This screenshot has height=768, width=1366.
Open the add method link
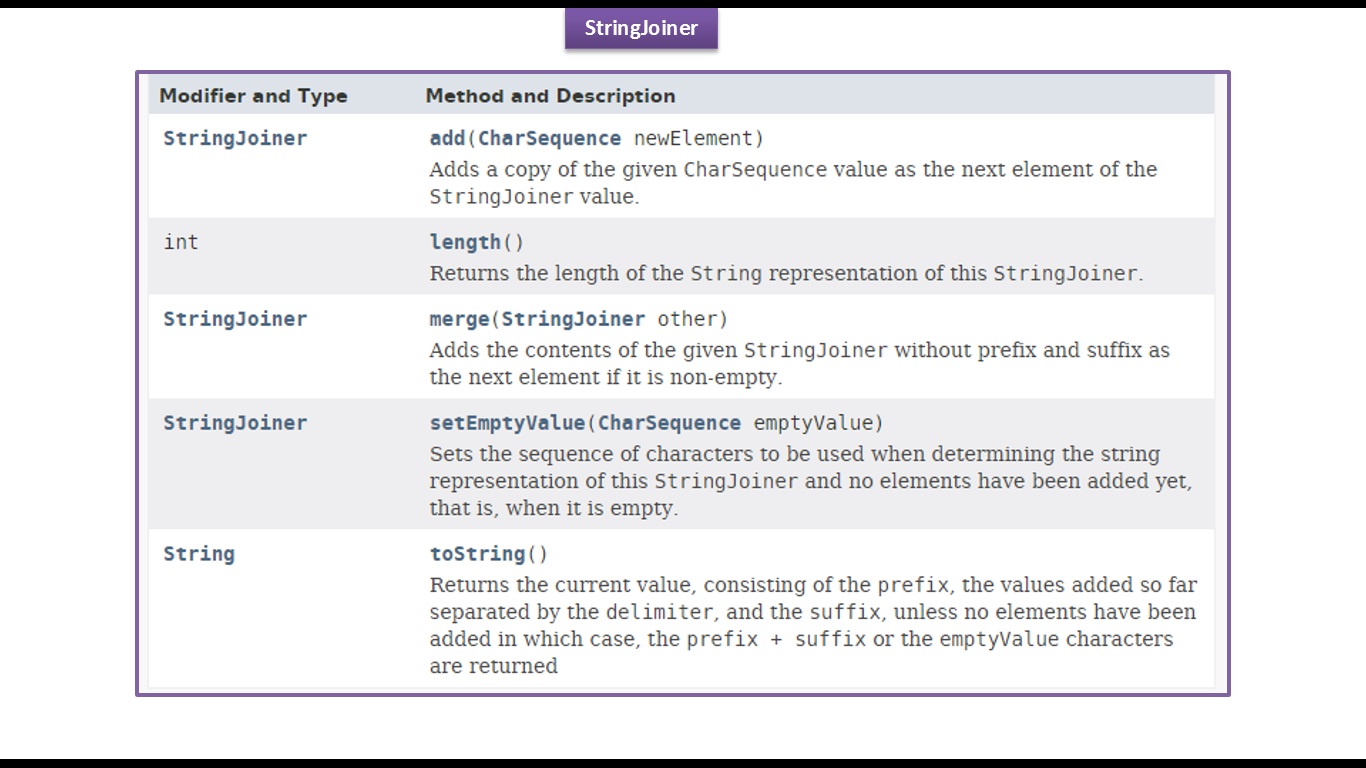click(448, 138)
